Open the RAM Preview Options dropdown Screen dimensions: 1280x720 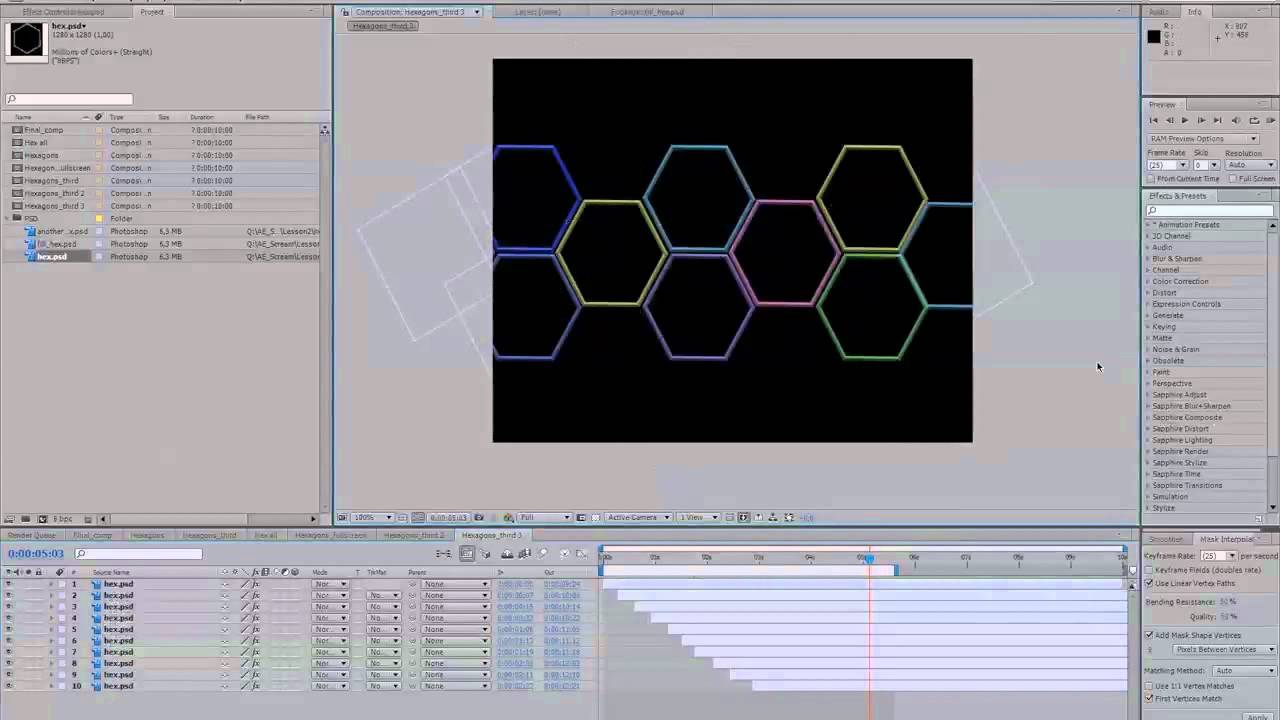point(1203,139)
